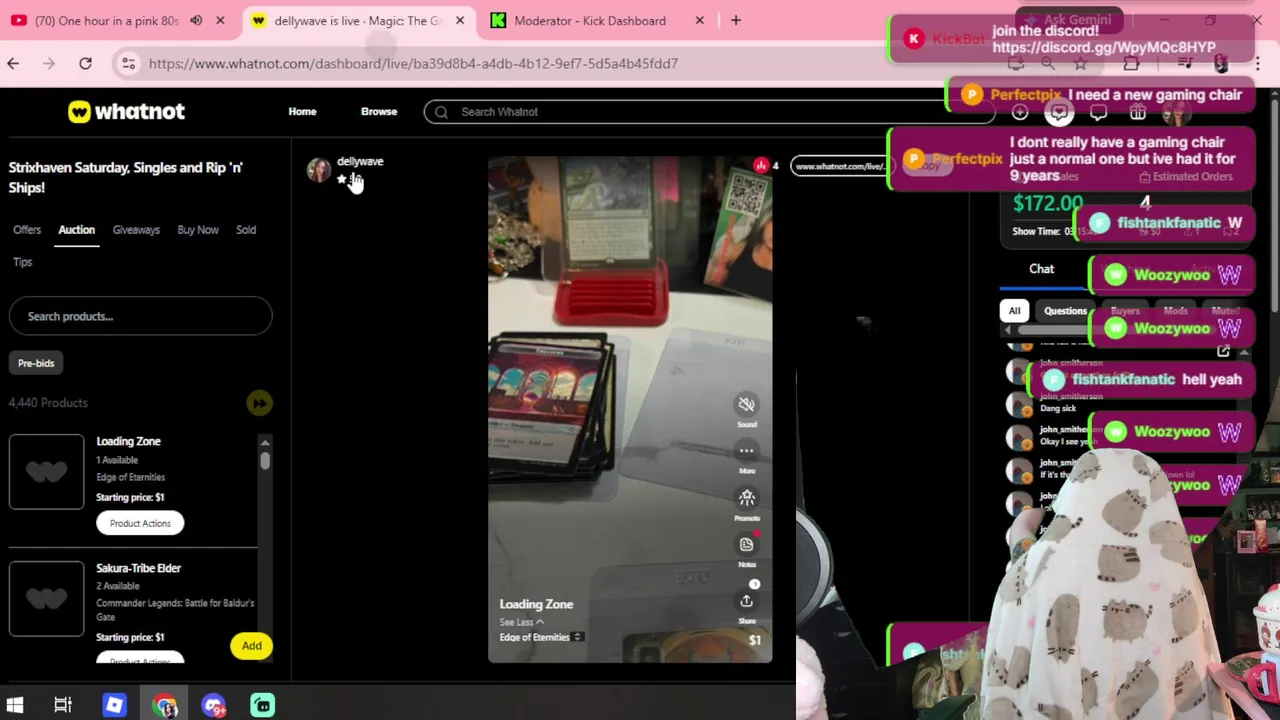1280x720 pixels.
Task: Open the chat bubble messages icon in header
Action: click(1098, 113)
